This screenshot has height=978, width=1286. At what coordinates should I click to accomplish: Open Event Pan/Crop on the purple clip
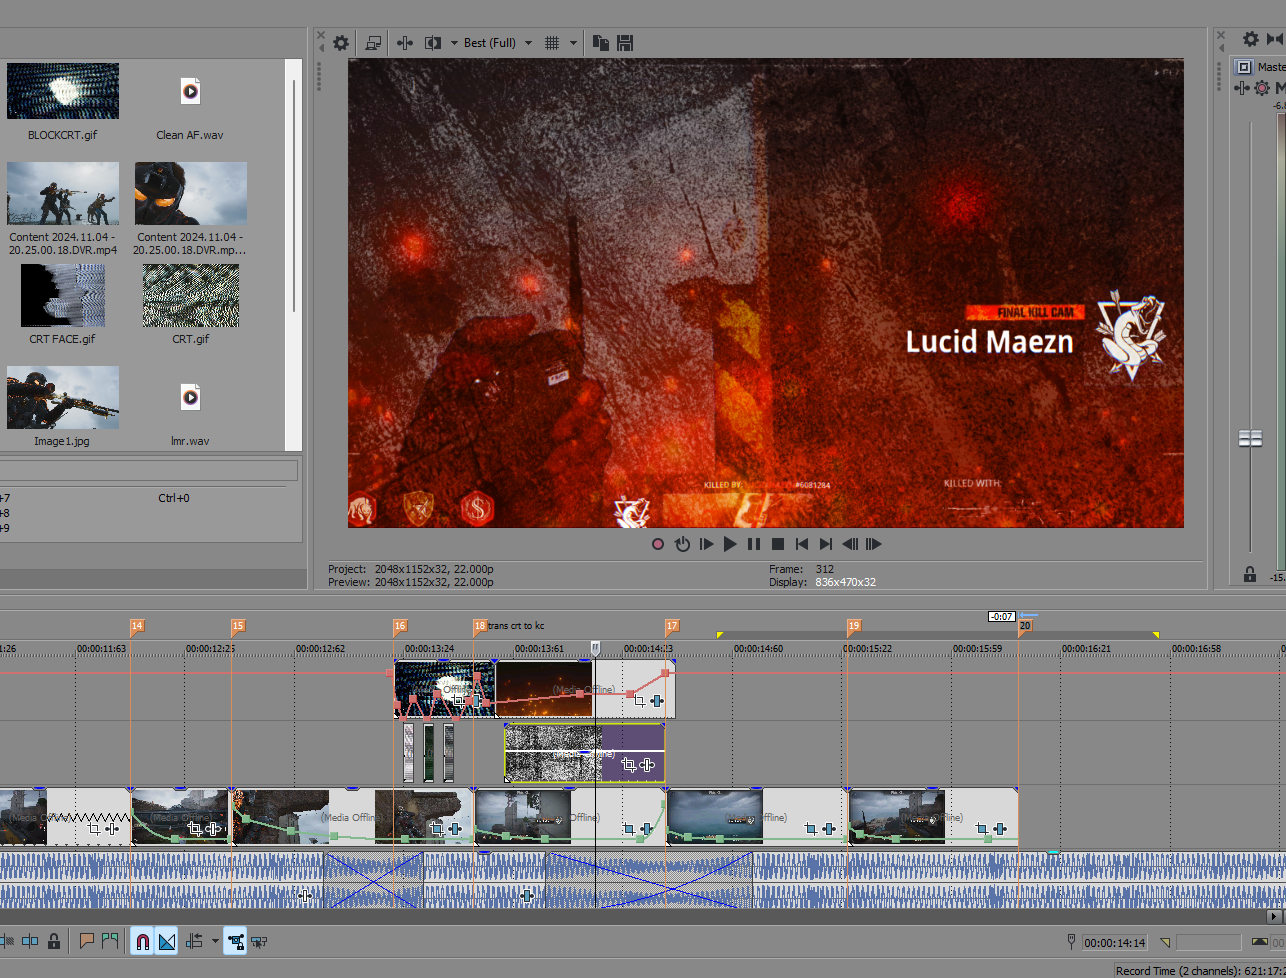(x=628, y=765)
